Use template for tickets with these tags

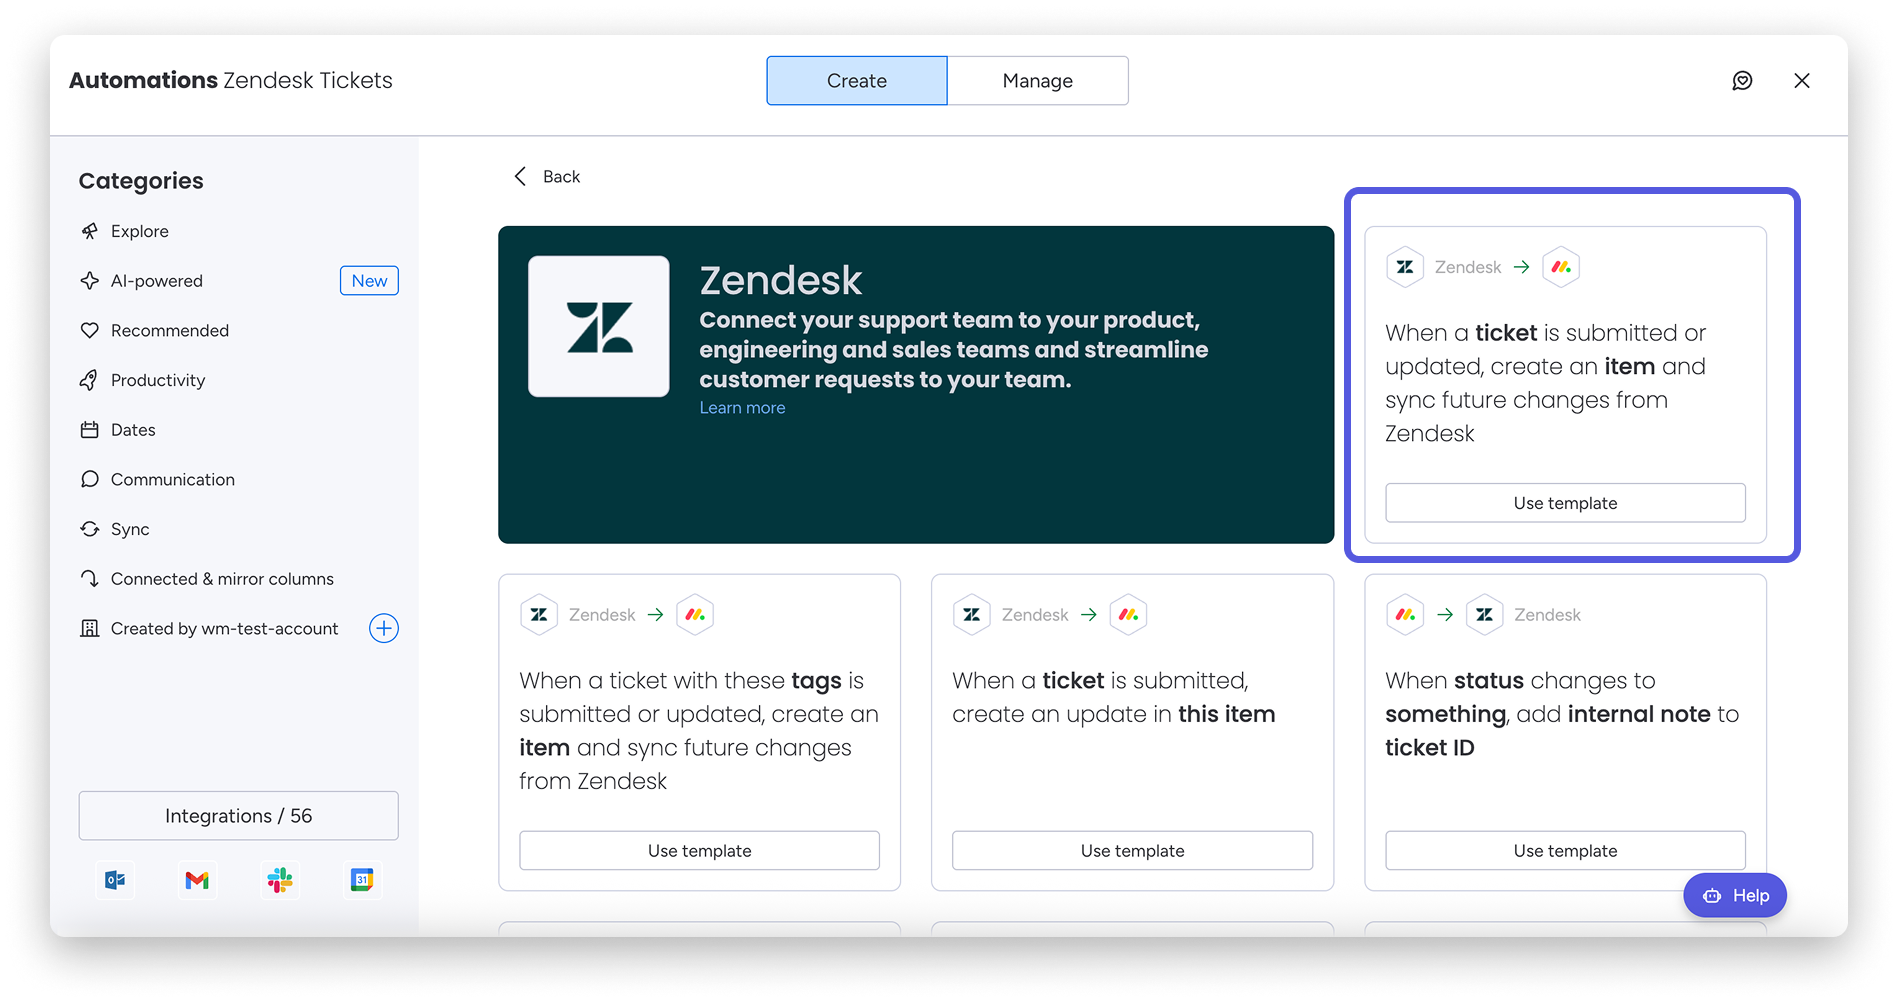[700, 851]
